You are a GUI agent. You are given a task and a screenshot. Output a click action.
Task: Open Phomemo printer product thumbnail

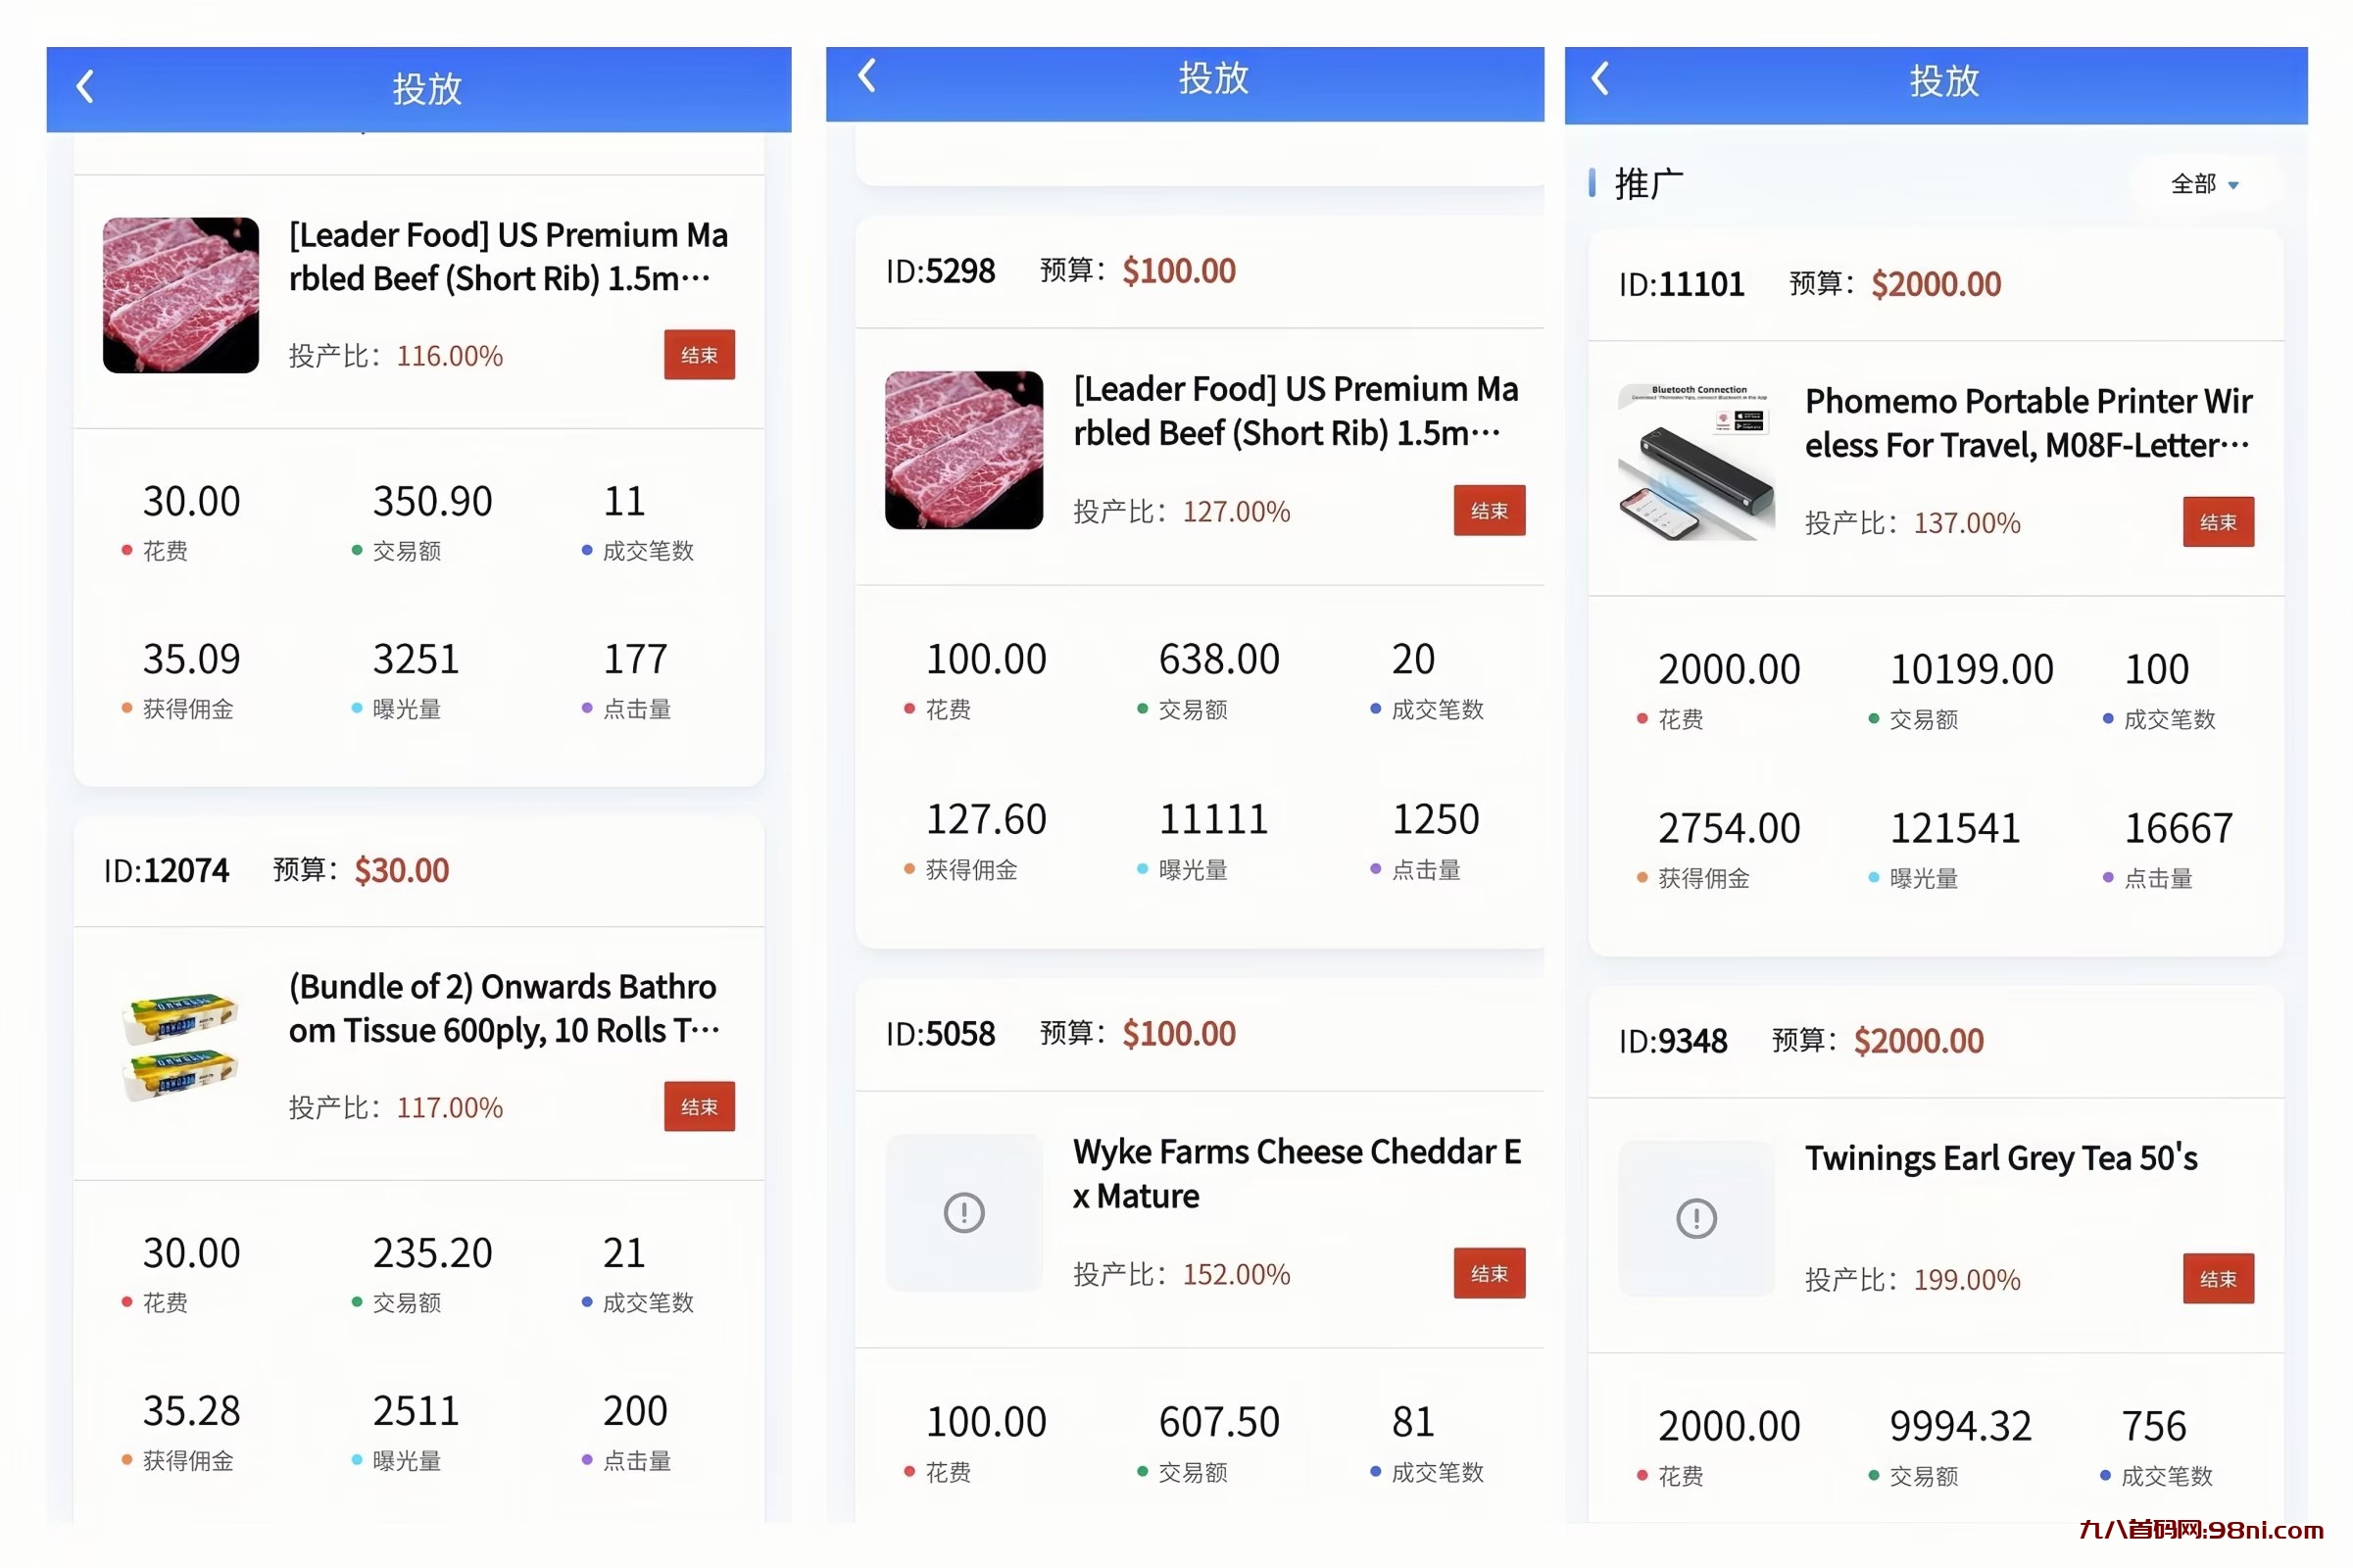click(x=1696, y=462)
